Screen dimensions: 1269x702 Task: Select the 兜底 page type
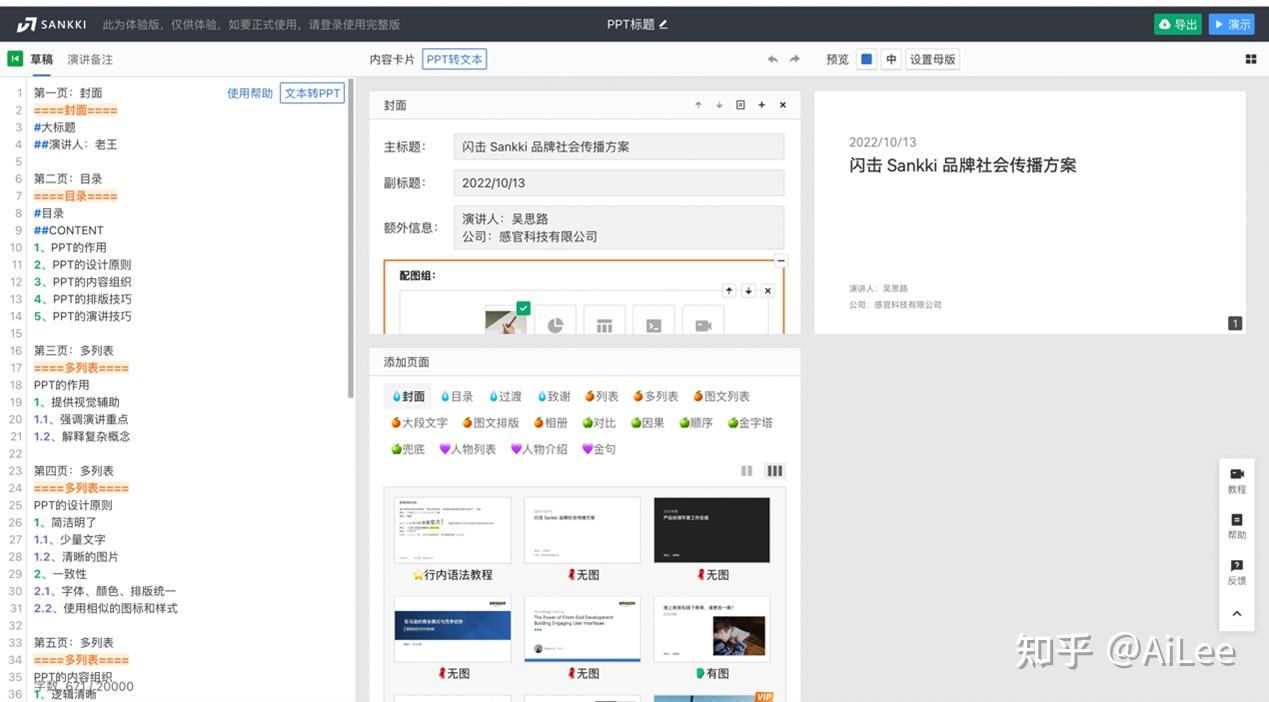pyautogui.click(x=408, y=449)
